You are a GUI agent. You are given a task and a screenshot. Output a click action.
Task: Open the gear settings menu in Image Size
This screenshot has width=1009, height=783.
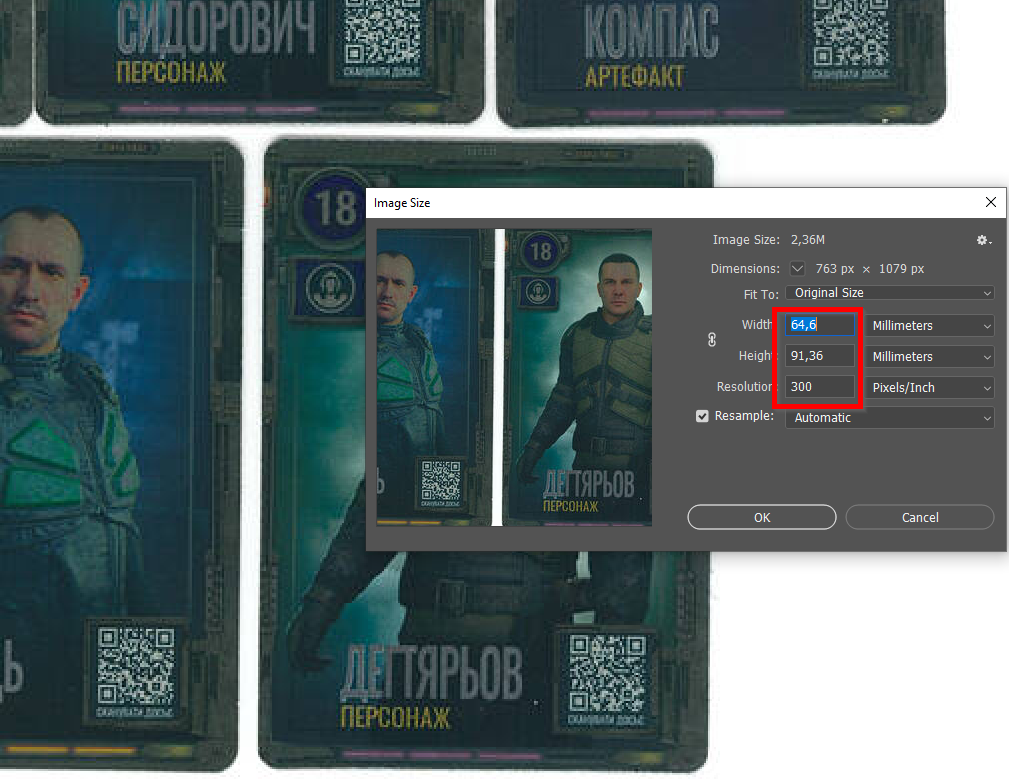pyautogui.click(x=983, y=240)
